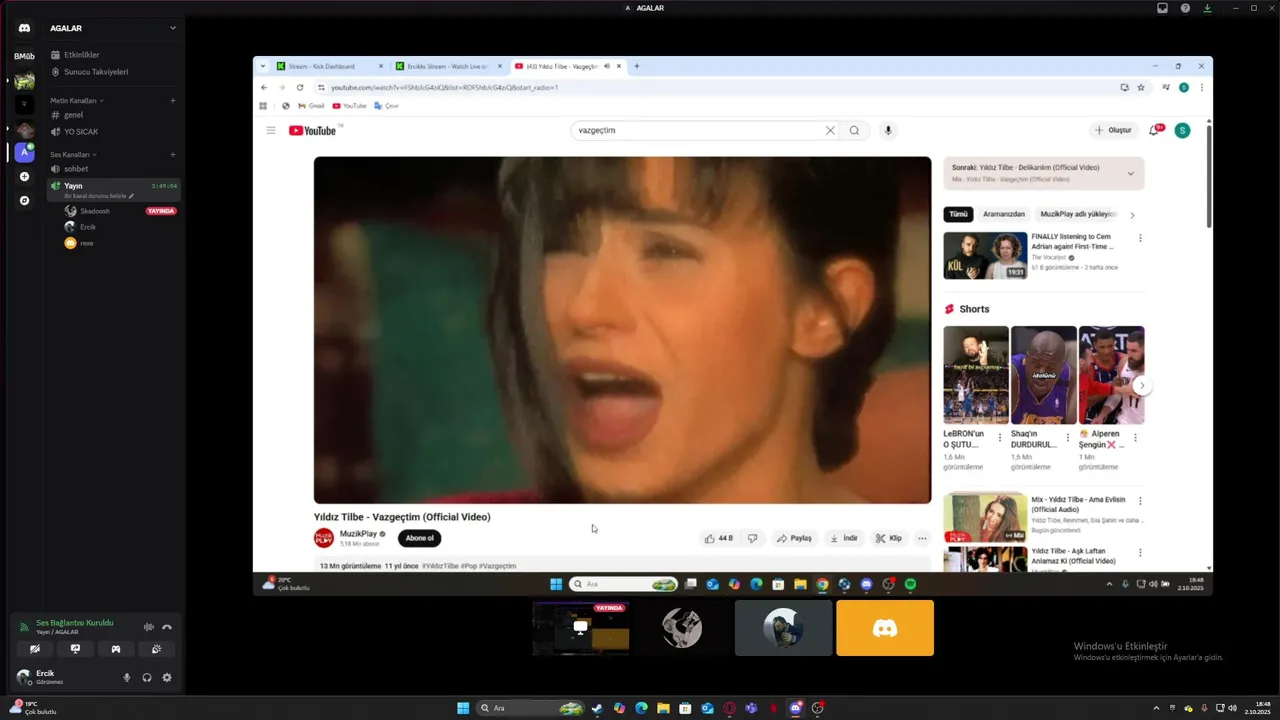Open YouTube notifications bell in stream
The image size is (1280, 720).
point(1154,130)
